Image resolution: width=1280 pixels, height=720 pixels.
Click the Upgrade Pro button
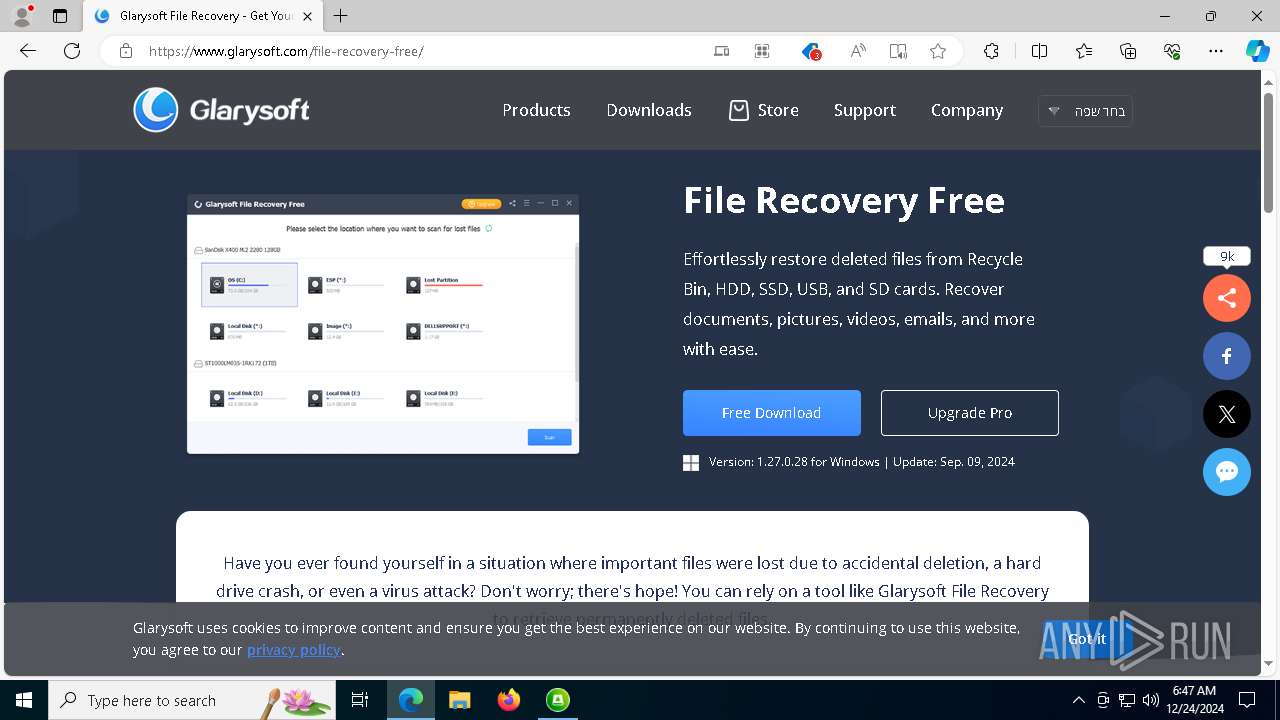point(970,413)
